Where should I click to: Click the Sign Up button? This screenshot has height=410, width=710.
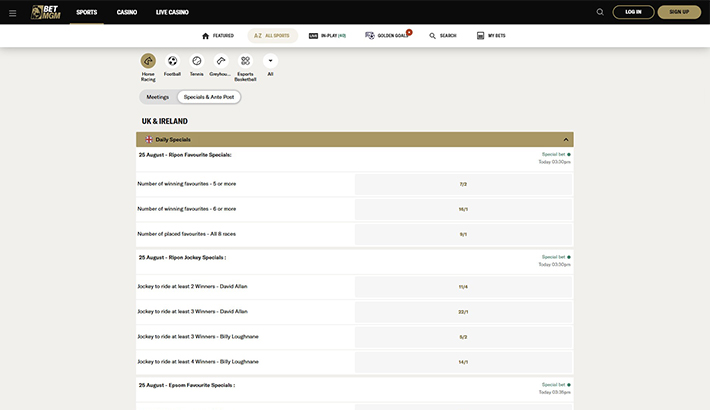pyautogui.click(x=679, y=12)
